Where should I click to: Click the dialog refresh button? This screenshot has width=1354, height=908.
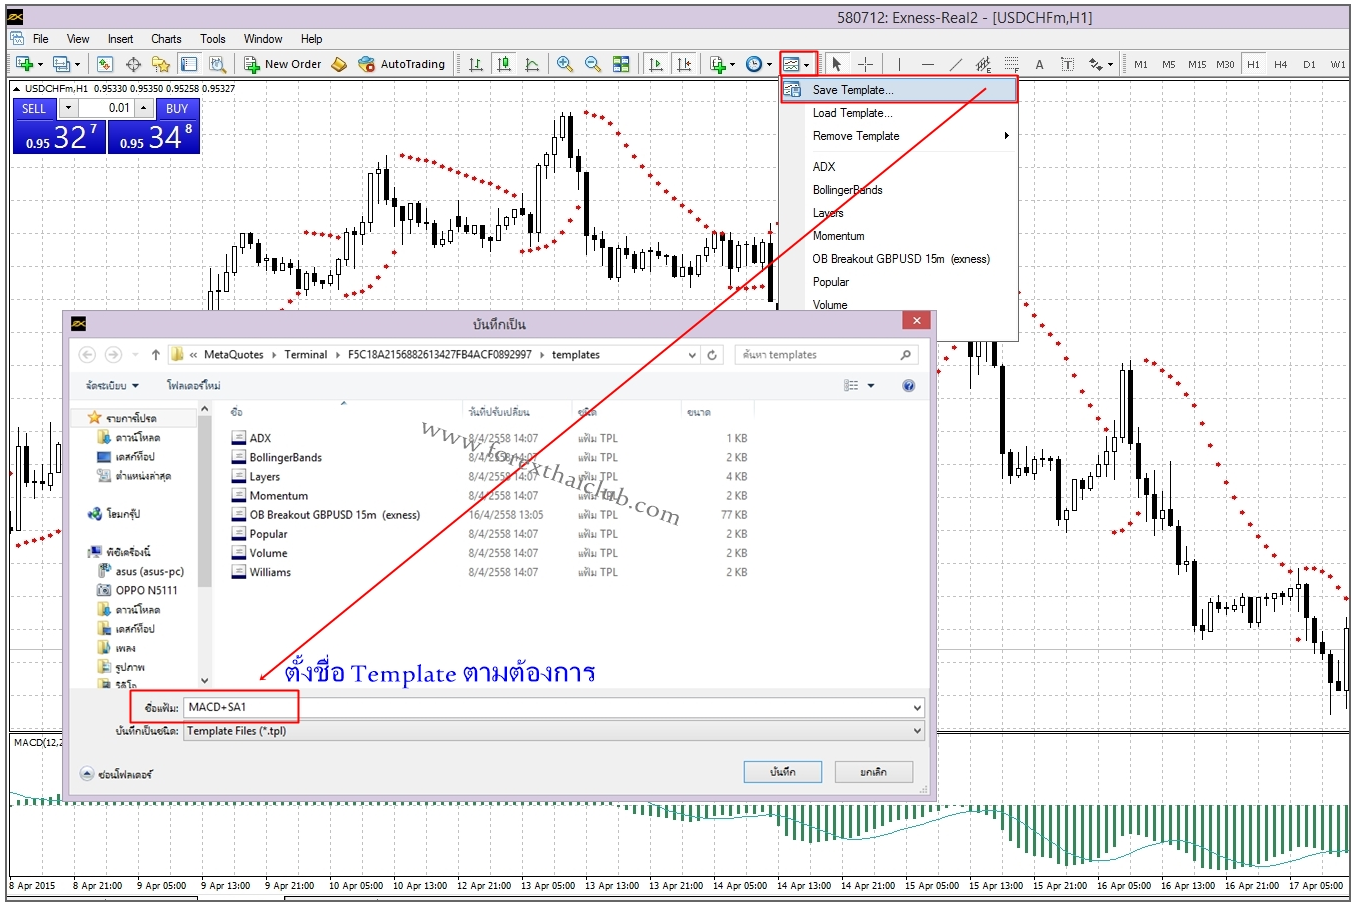712,355
